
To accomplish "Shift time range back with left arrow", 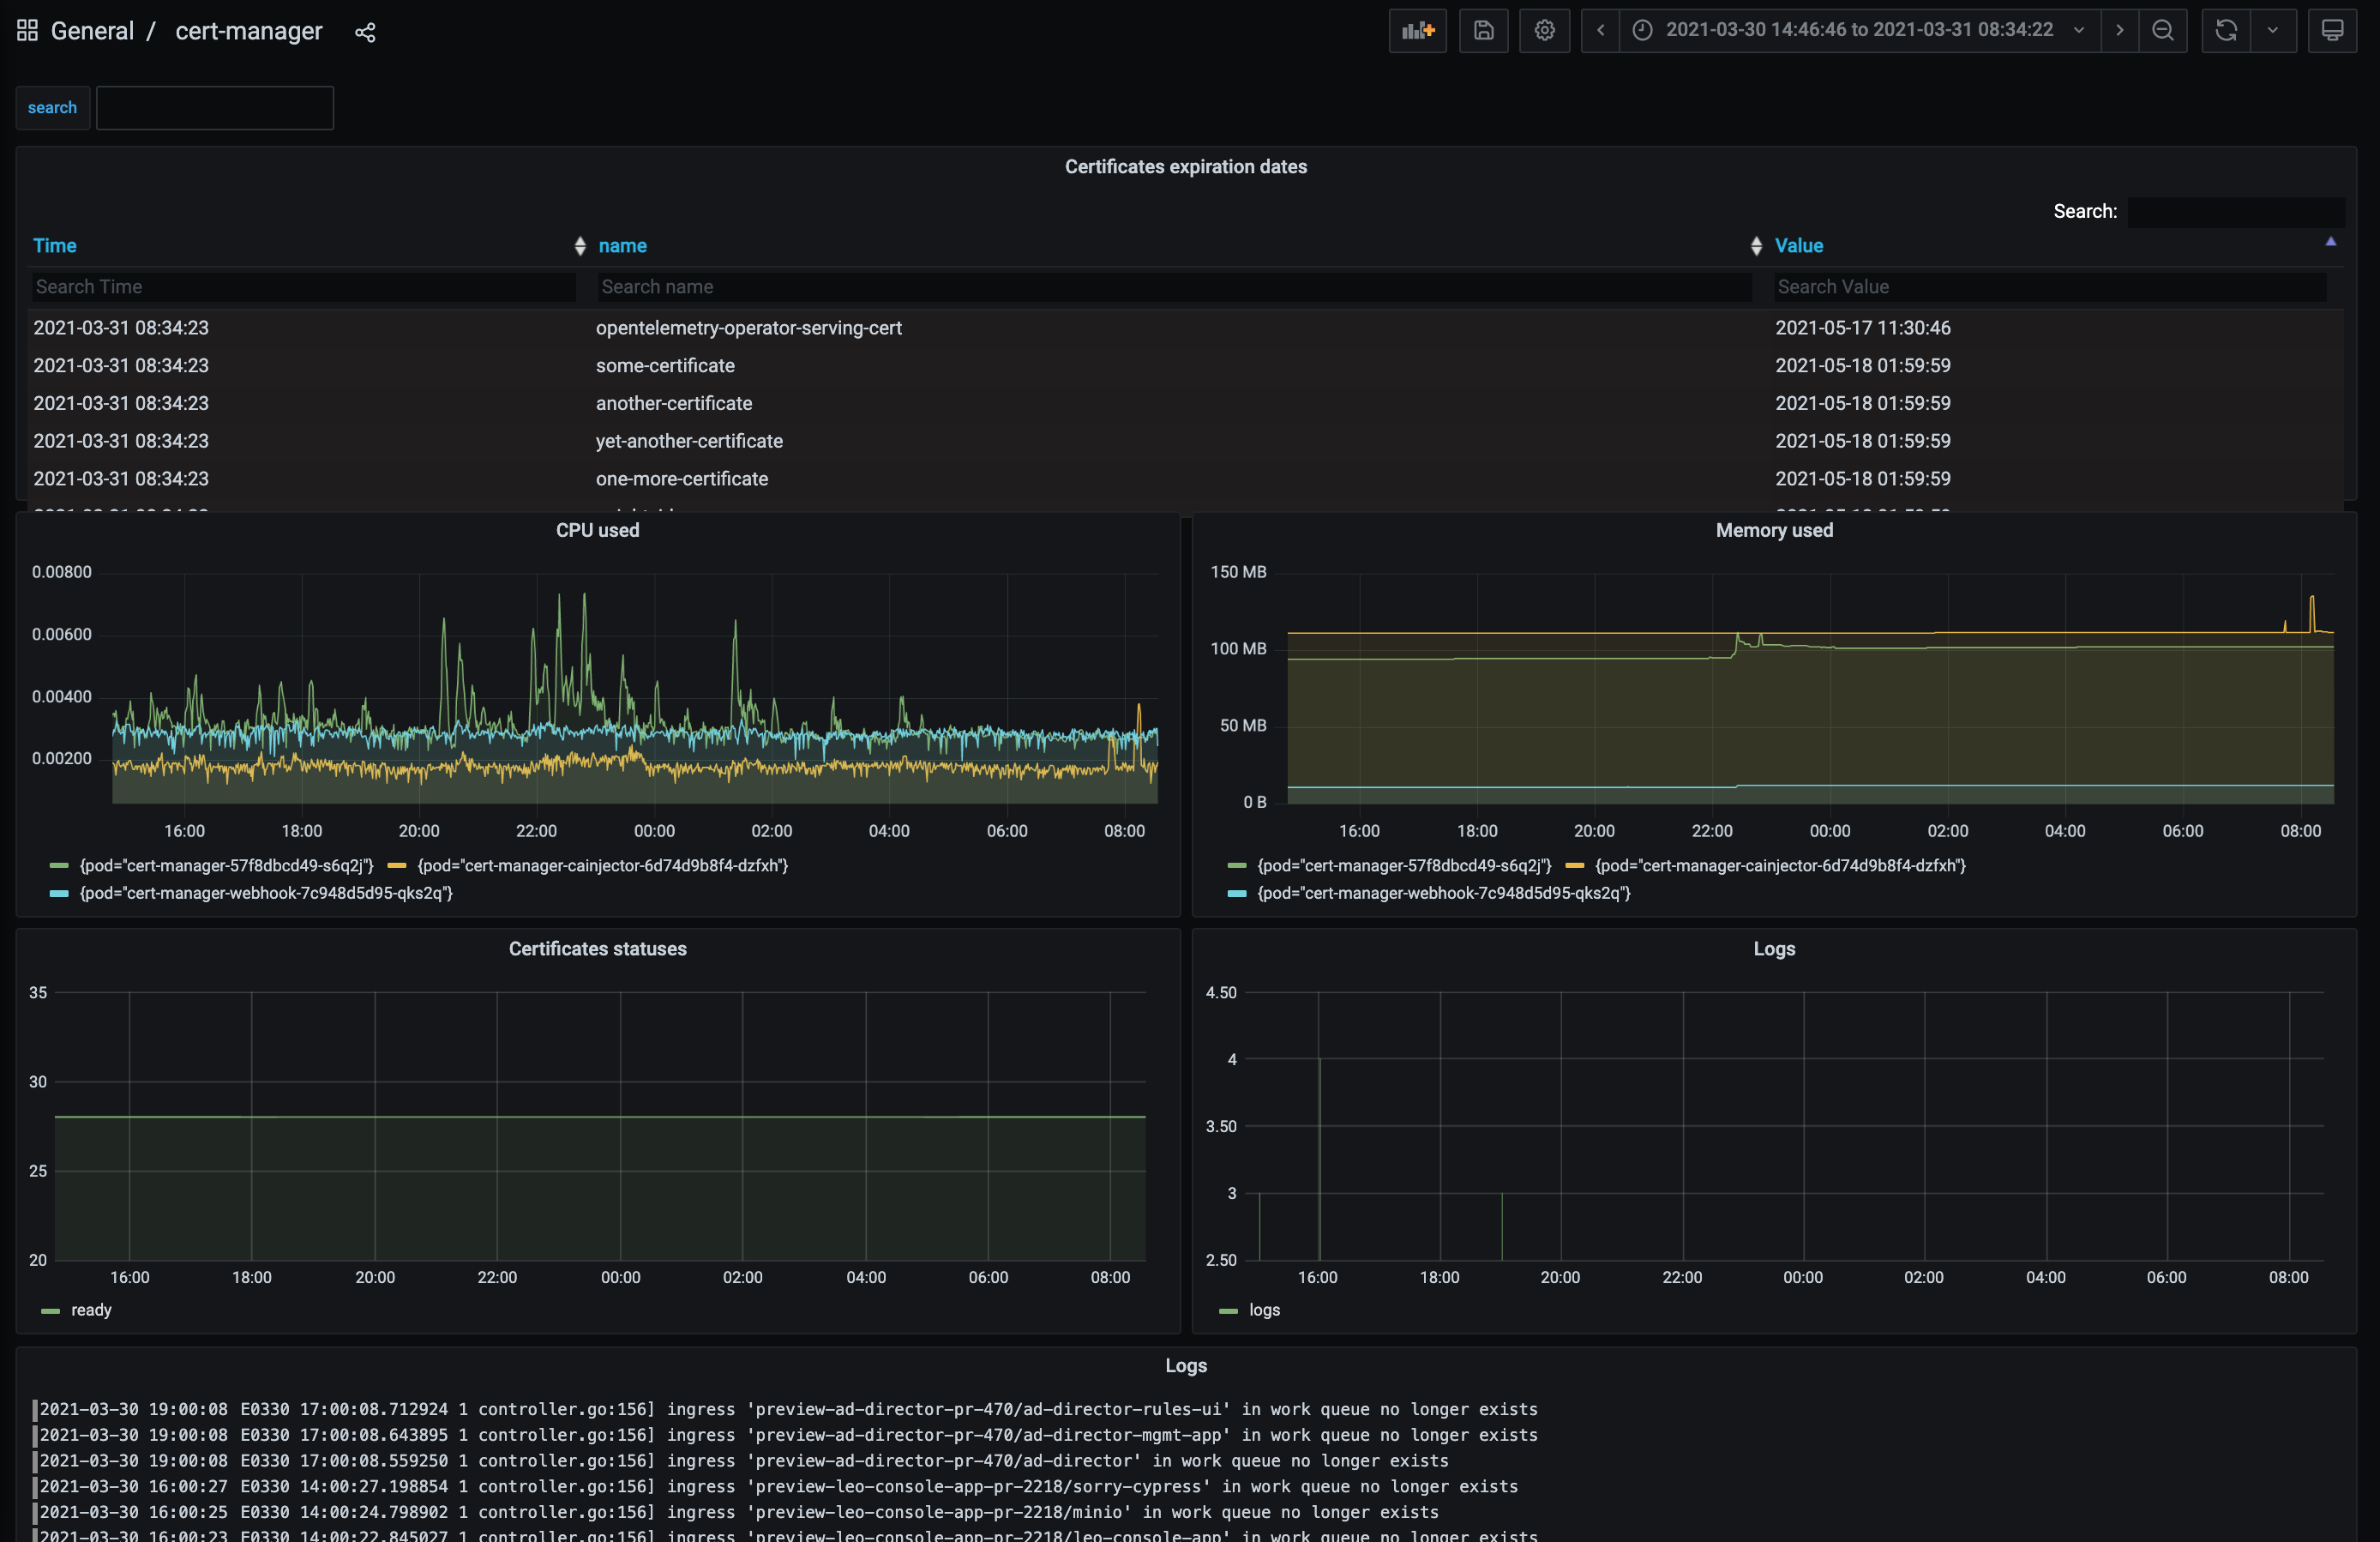I will 1600,31.
